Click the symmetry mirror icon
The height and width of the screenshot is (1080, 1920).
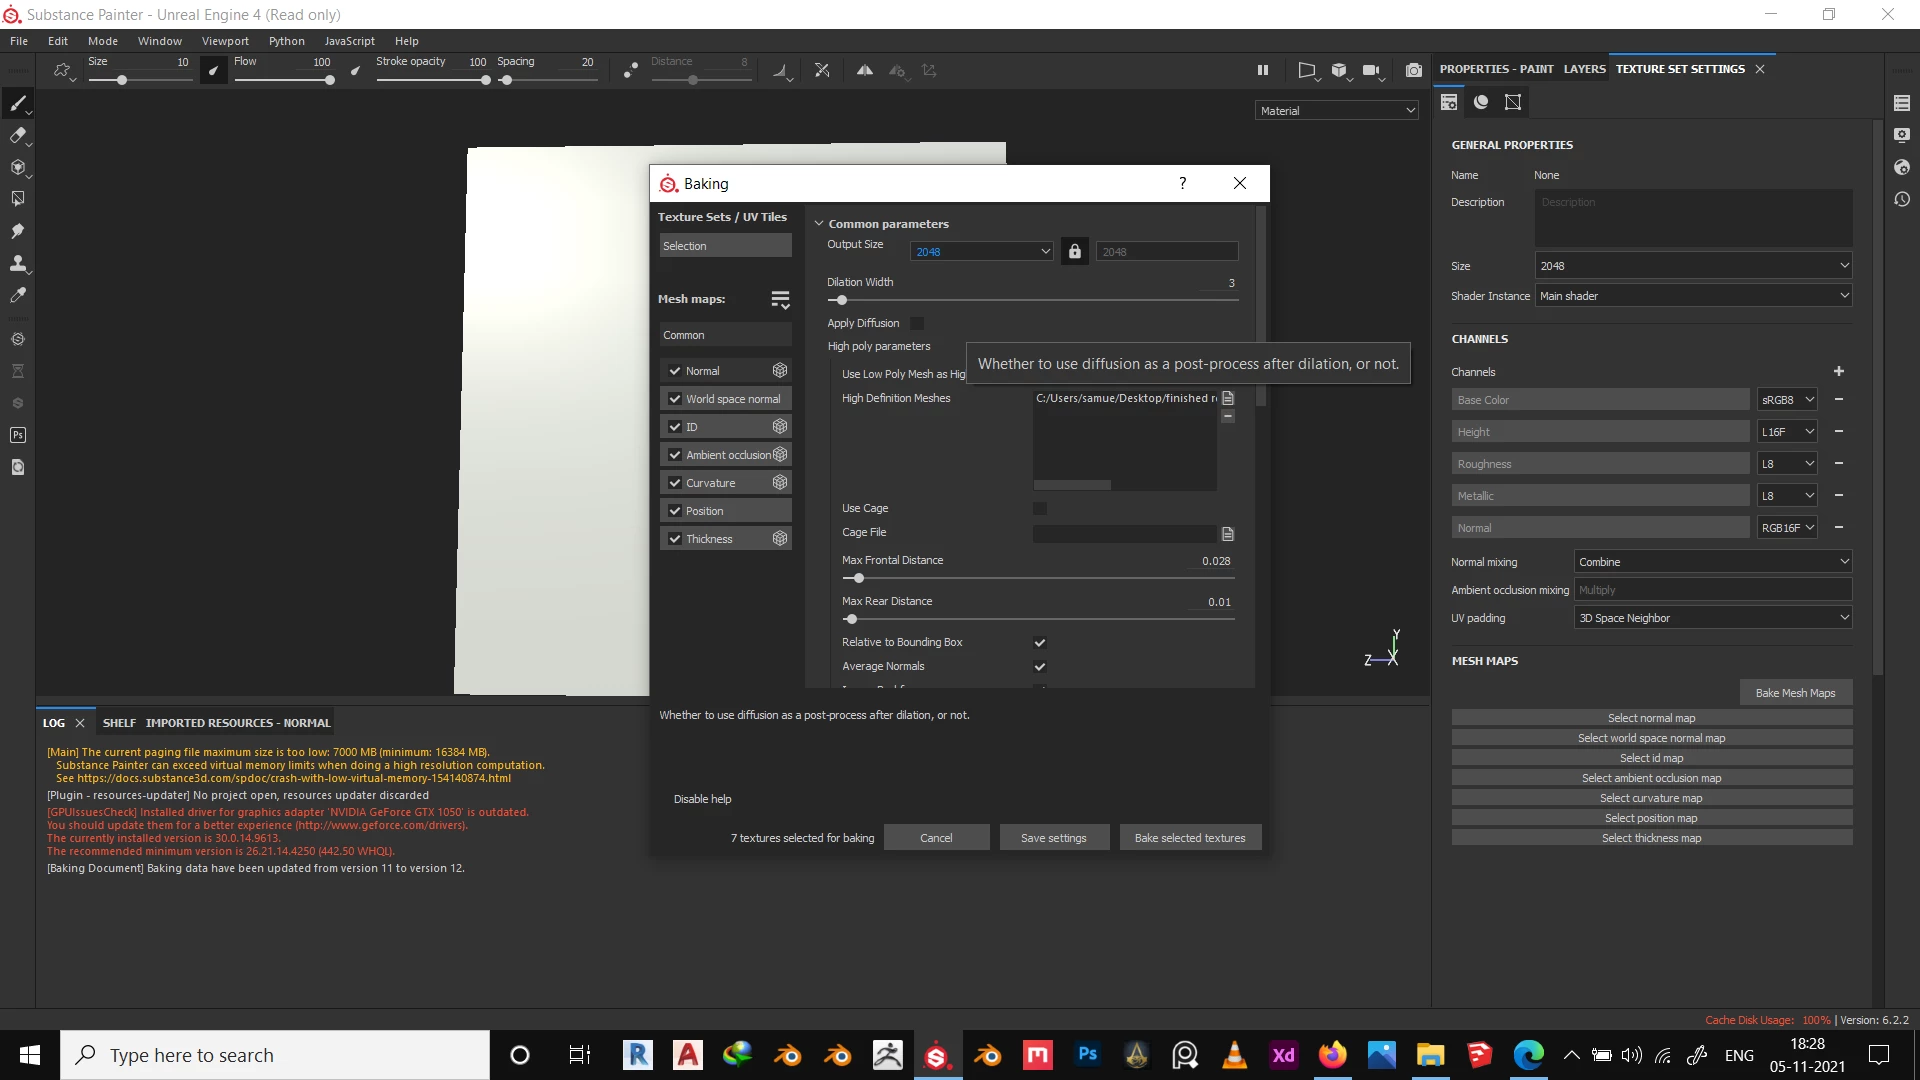tap(865, 70)
